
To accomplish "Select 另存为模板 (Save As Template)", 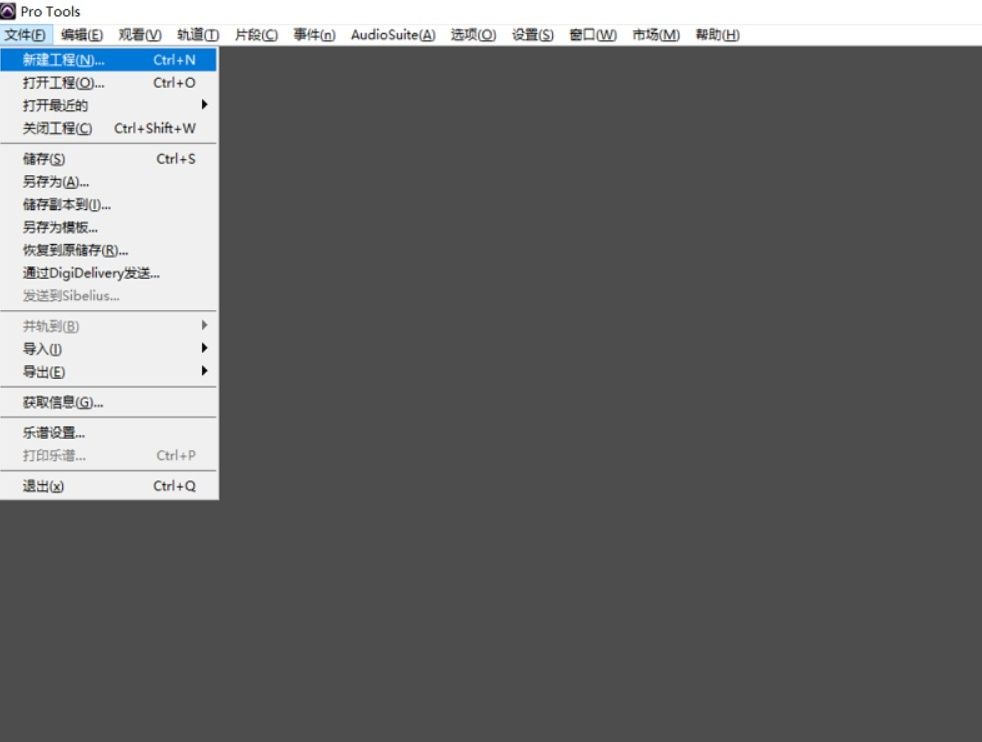I will [60, 227].
